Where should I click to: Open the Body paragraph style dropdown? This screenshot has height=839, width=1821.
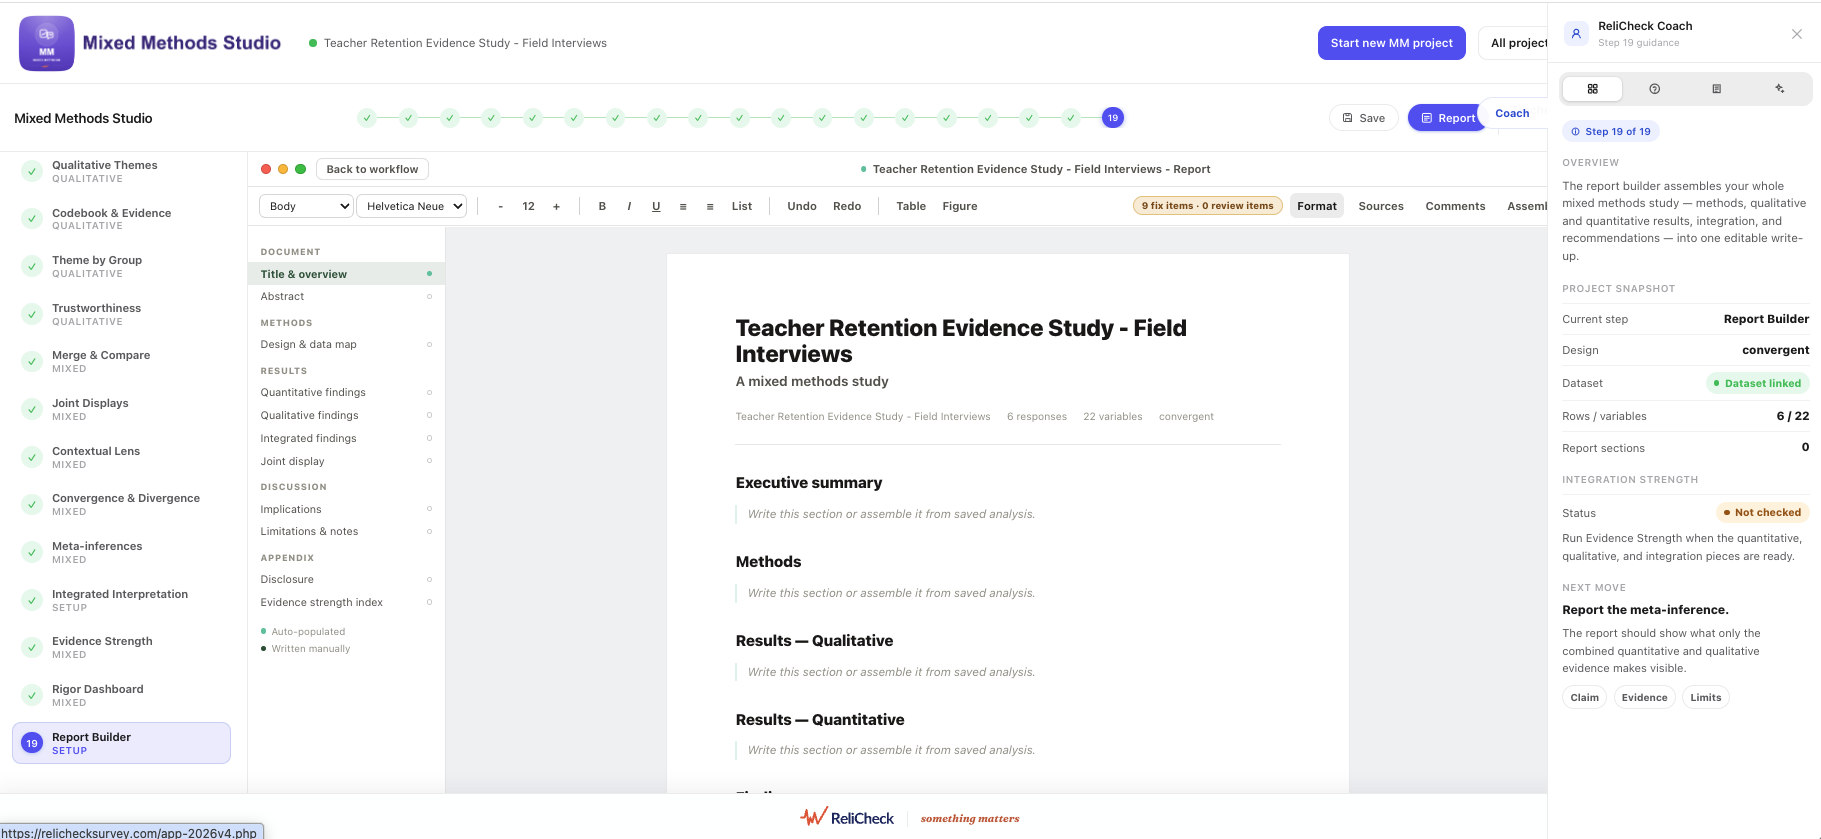[306, 206]
